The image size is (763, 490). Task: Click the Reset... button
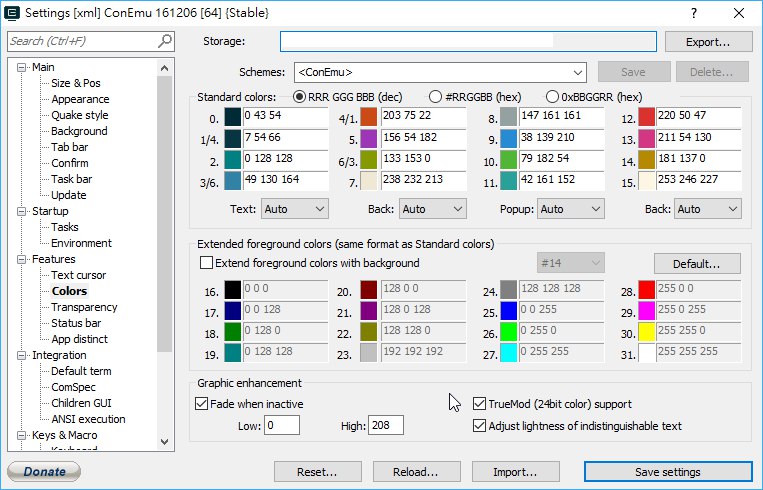tap(317, 472)
